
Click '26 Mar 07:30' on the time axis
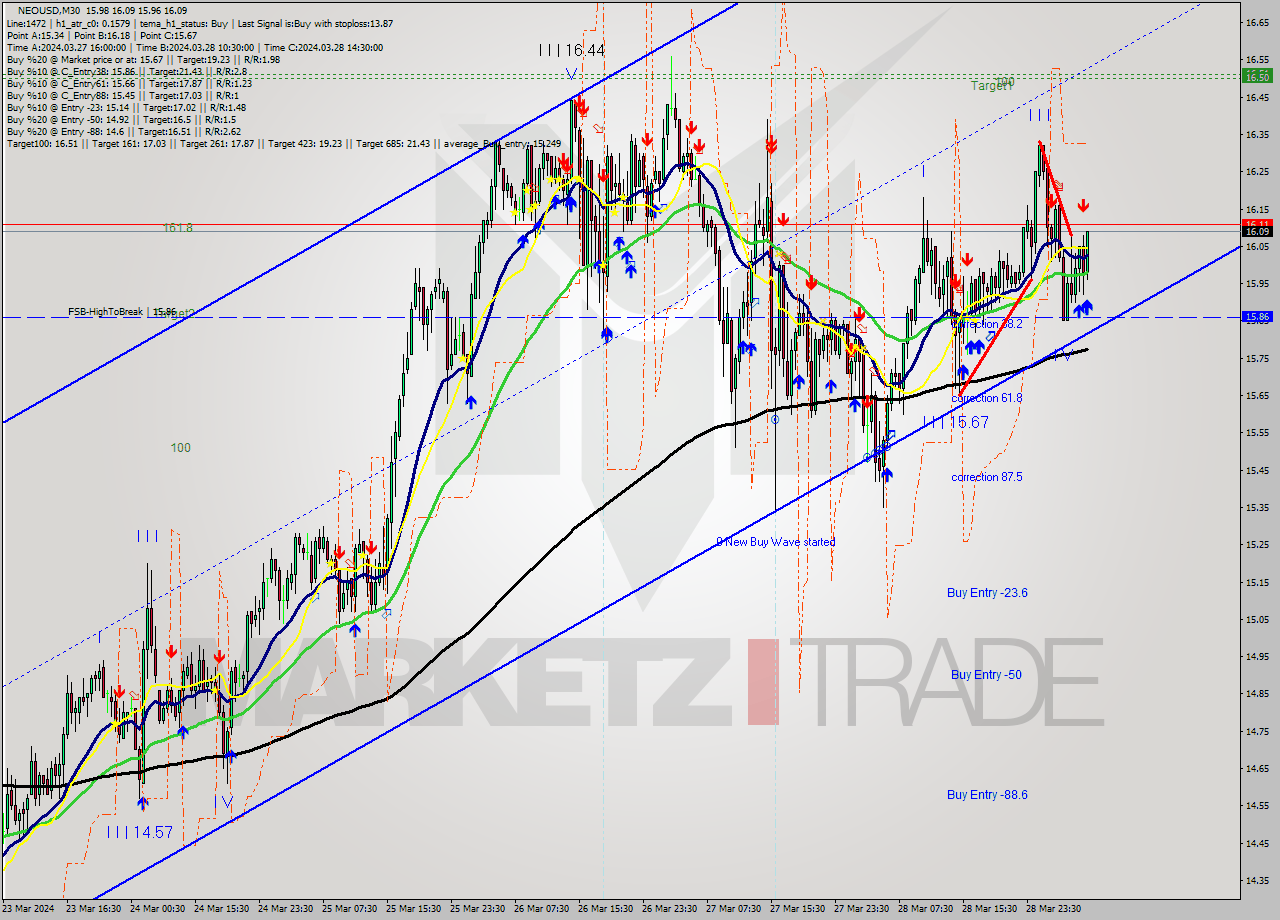[x=544, y=909]
